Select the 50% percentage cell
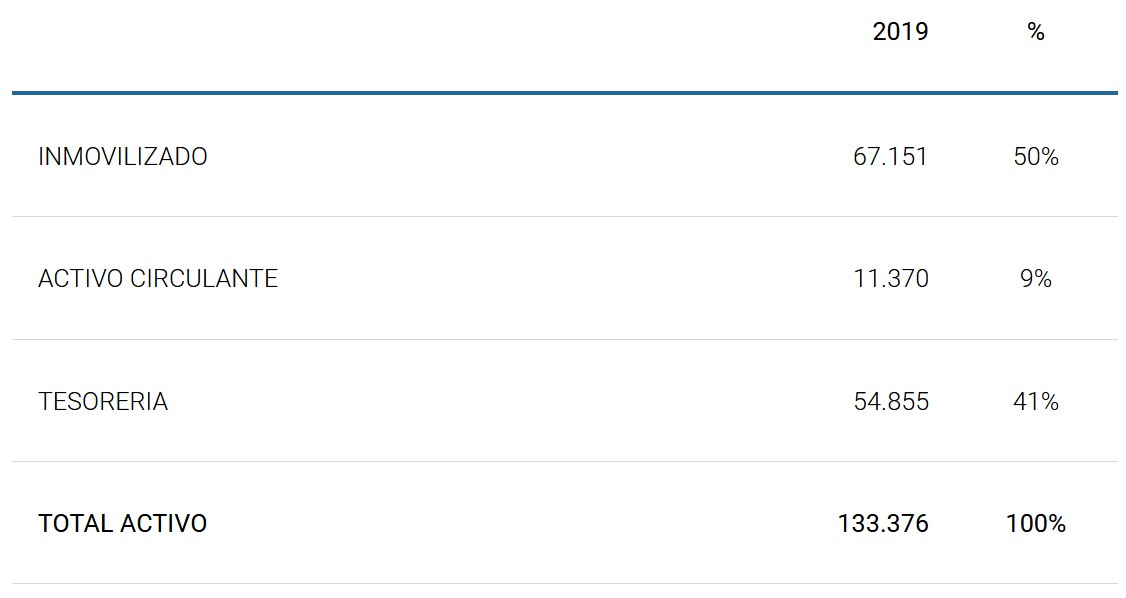This screenshot has width=1126, height=598. (1035, 157)
